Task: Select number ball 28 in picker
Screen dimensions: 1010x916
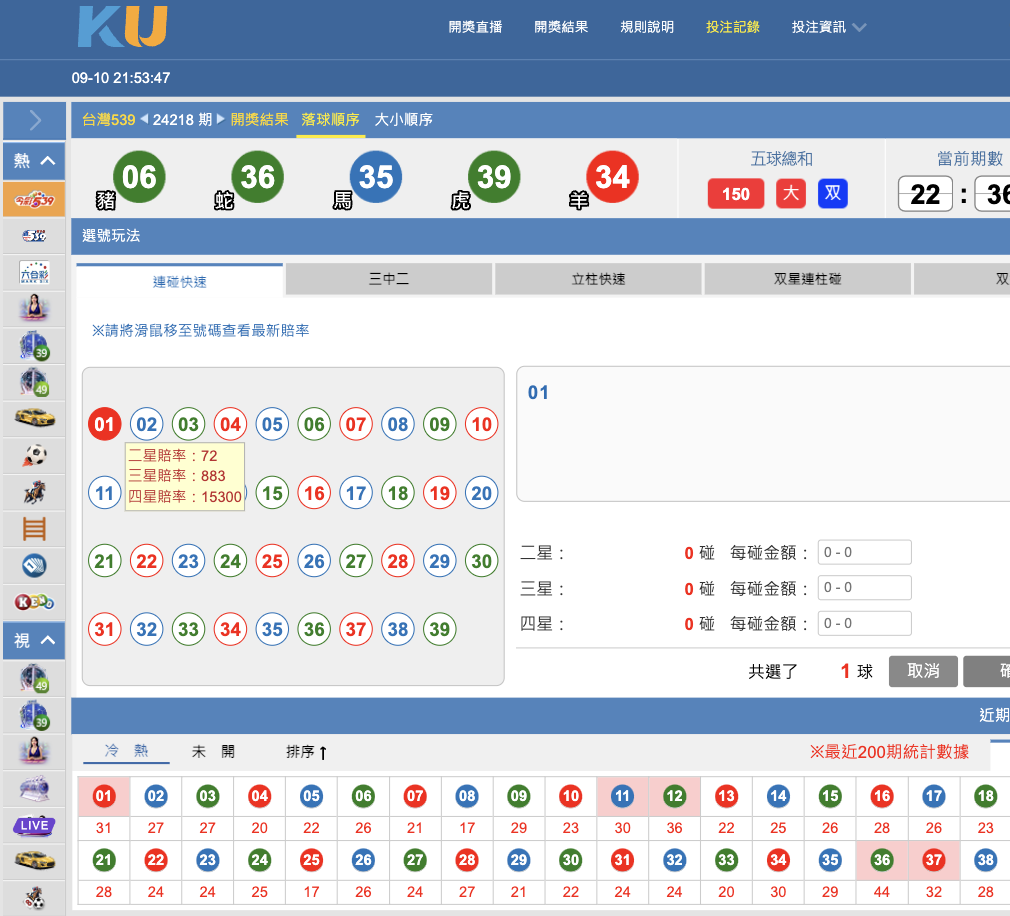Action: tap(398, 561)
